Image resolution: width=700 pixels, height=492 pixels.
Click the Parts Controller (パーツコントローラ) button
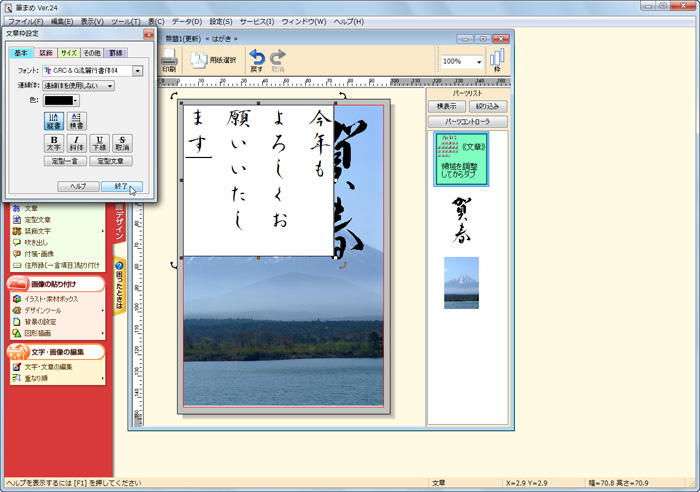[x=460, y=121]
